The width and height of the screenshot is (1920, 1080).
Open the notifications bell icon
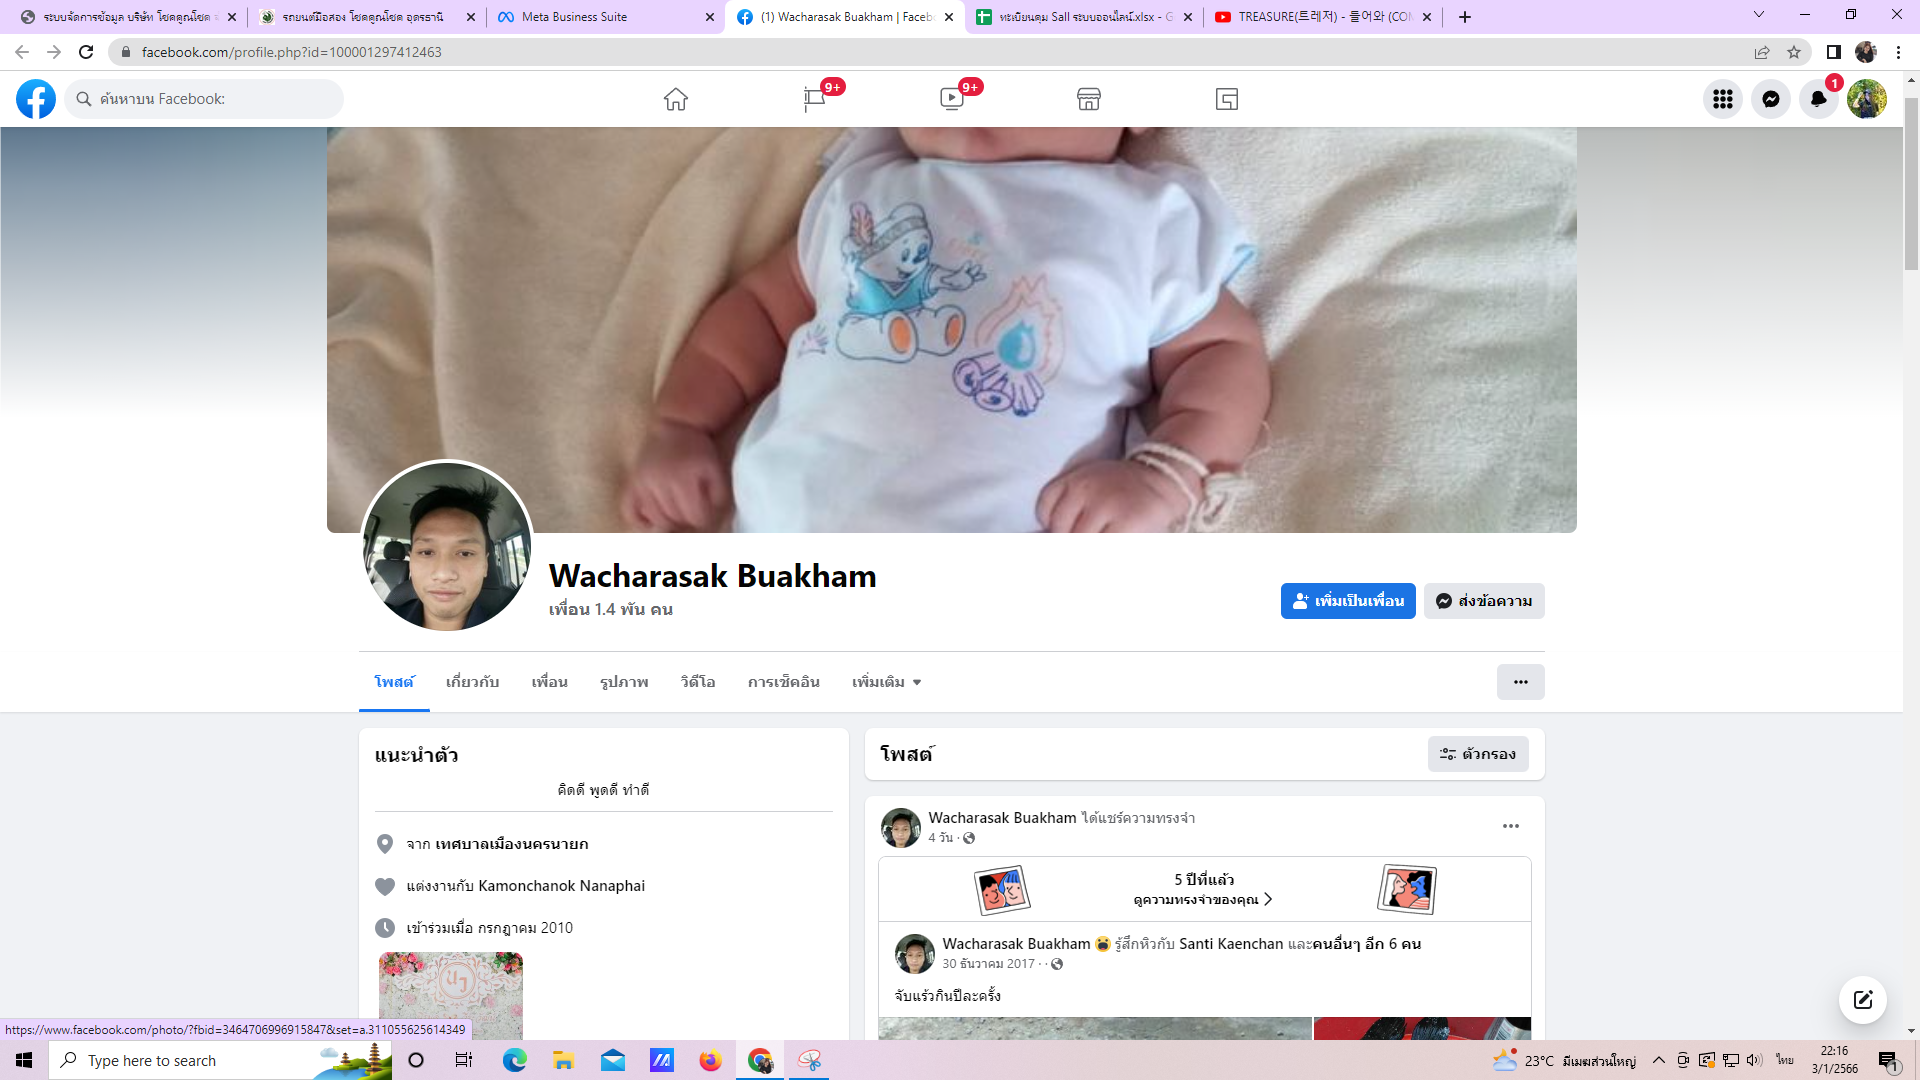1818,99
